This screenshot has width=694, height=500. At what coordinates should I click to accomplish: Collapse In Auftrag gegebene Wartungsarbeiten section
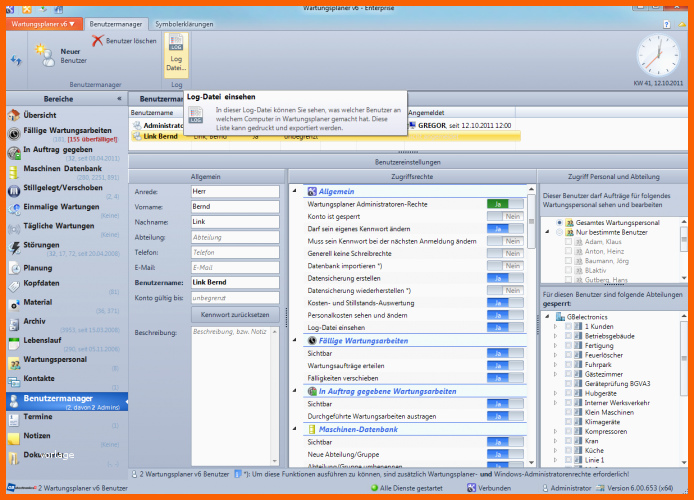(295, 391)
